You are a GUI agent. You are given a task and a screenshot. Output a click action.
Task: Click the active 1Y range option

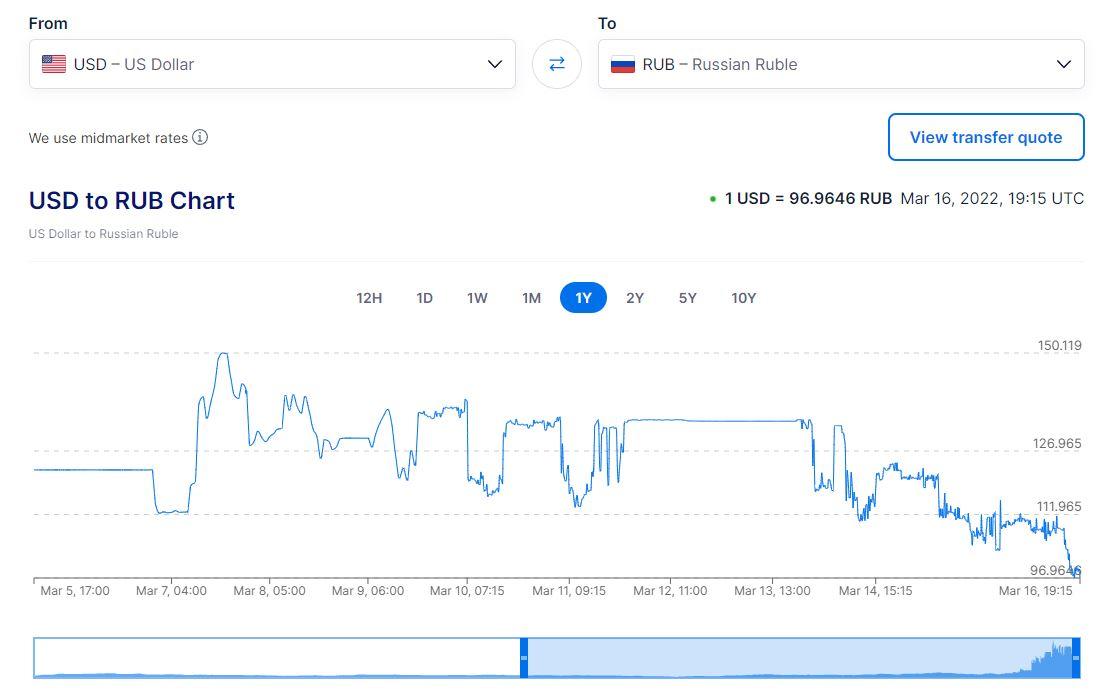583,298
